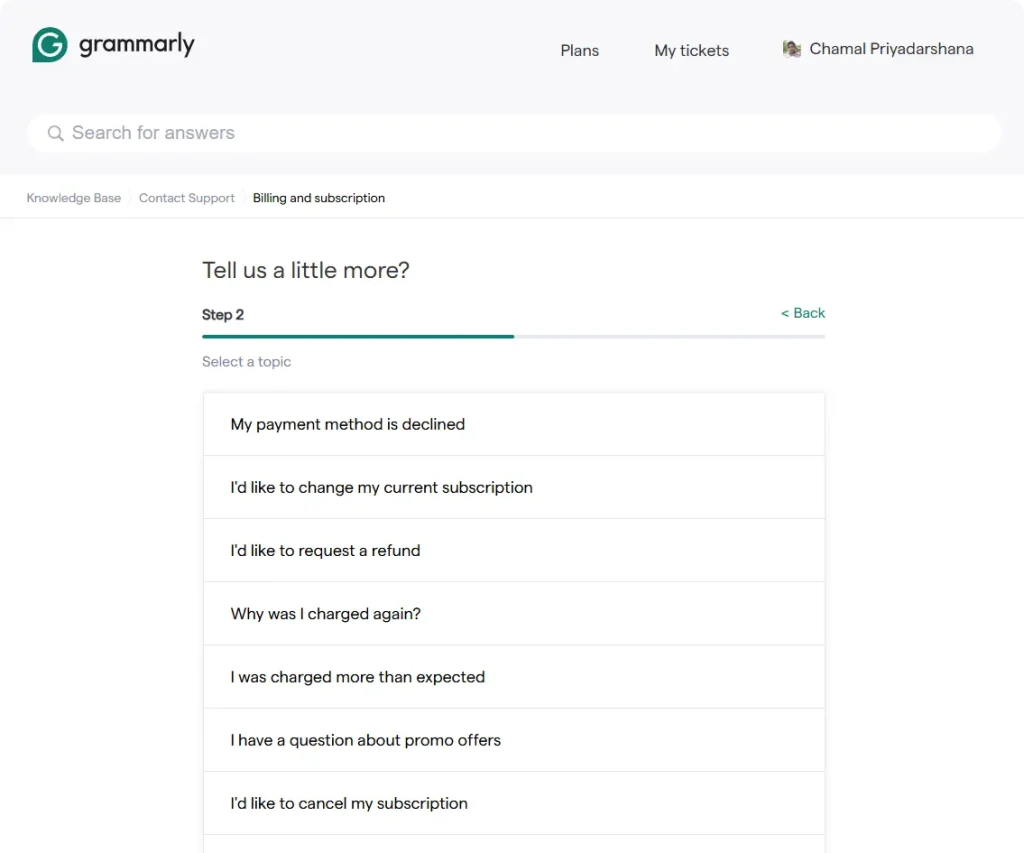The image size is (1024, 853).
Task: Click the grammarly wordmark text
Action: tap(136, 44)
